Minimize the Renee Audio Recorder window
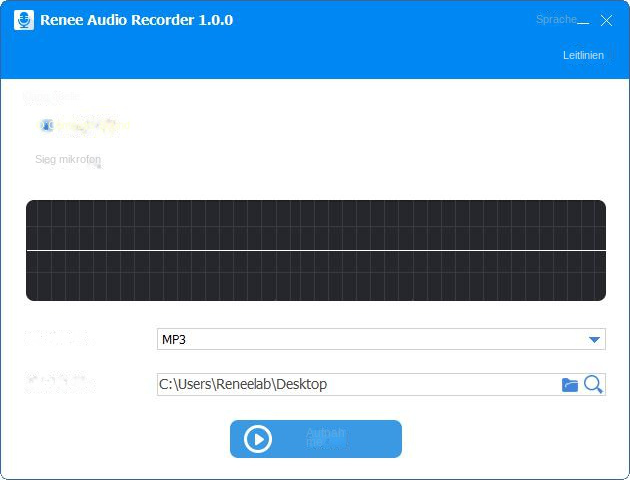The image size is (630, 480). coord(583,21)
